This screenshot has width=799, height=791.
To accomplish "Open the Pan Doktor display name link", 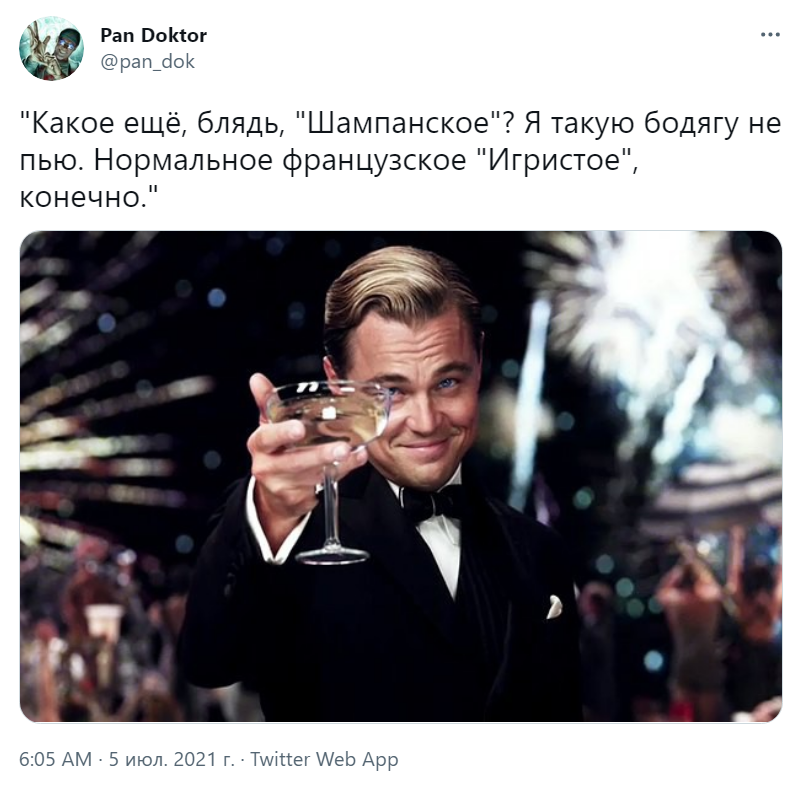I will point(153,35).
